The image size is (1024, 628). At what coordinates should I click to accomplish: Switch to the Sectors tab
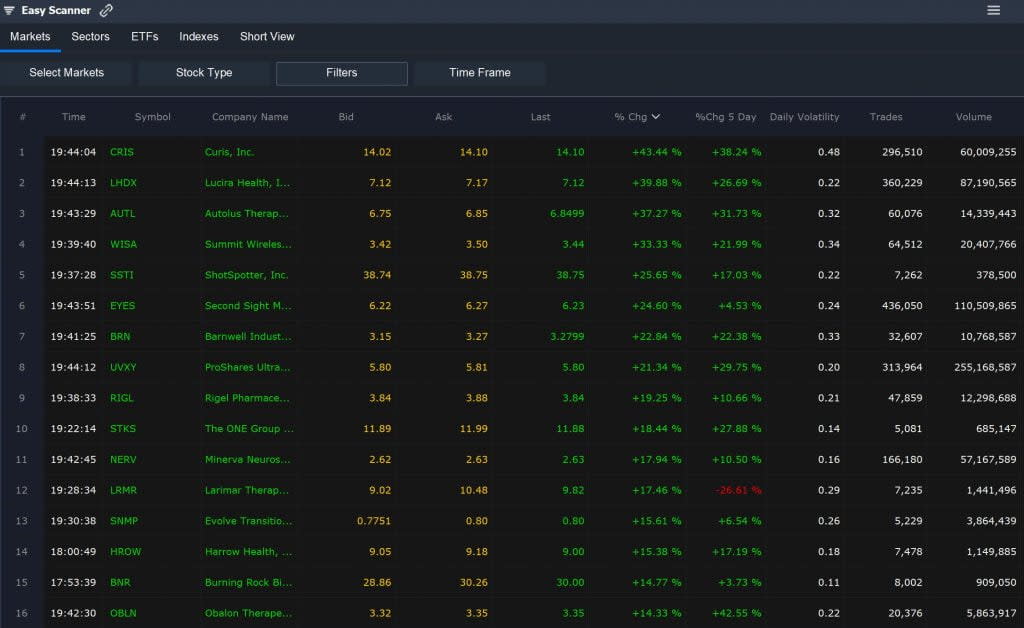[90, 36]
